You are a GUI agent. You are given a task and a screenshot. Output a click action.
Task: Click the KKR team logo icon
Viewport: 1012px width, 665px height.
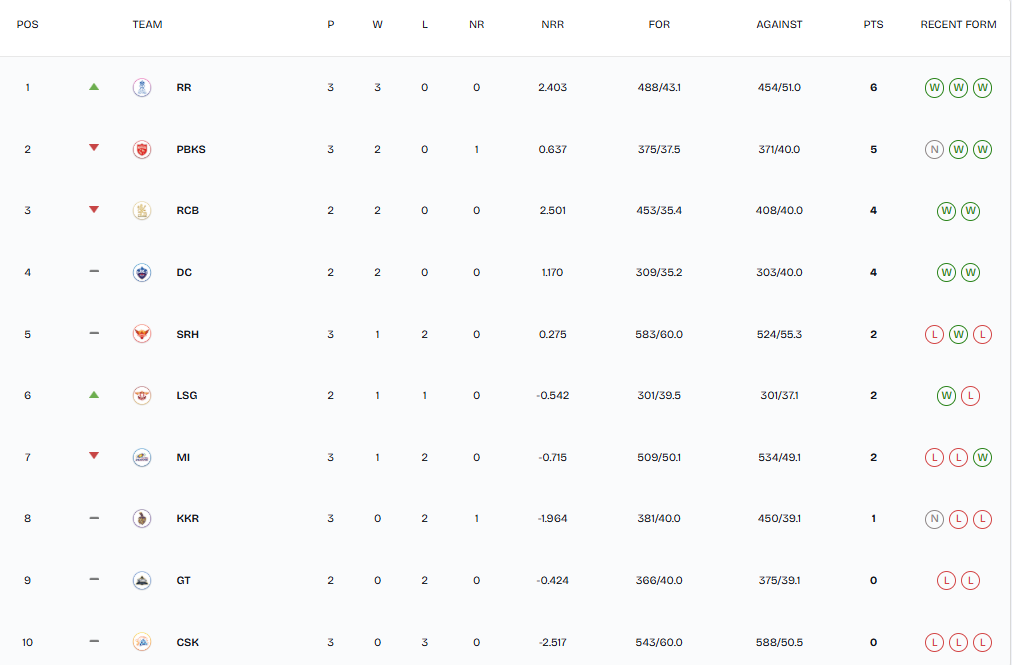(142, 519)
